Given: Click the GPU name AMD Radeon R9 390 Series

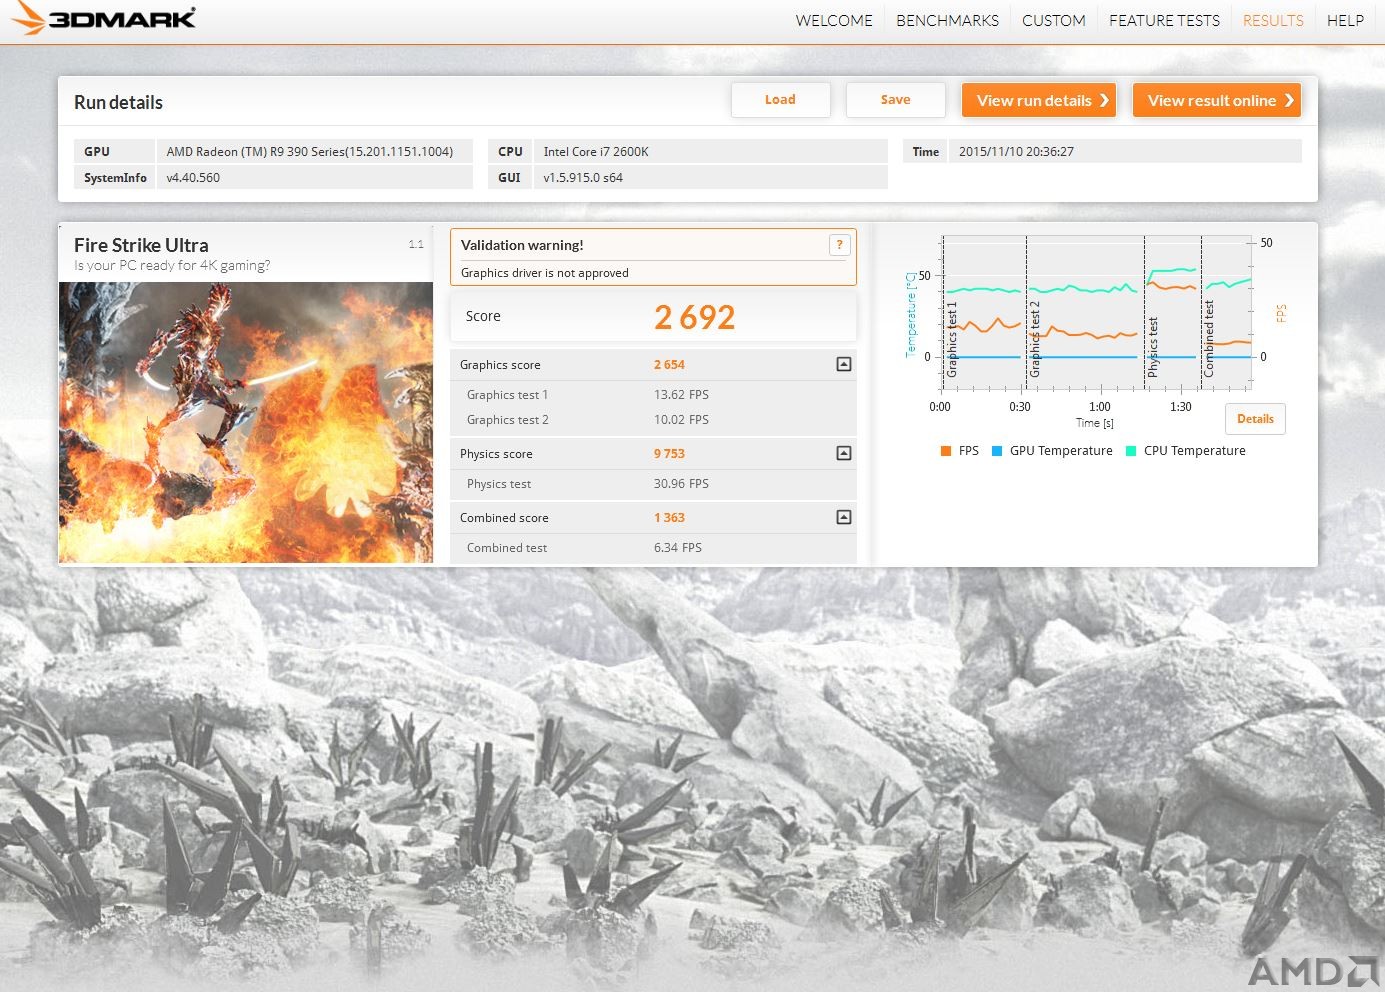Looking at the screenshot, I should [310, 152].
